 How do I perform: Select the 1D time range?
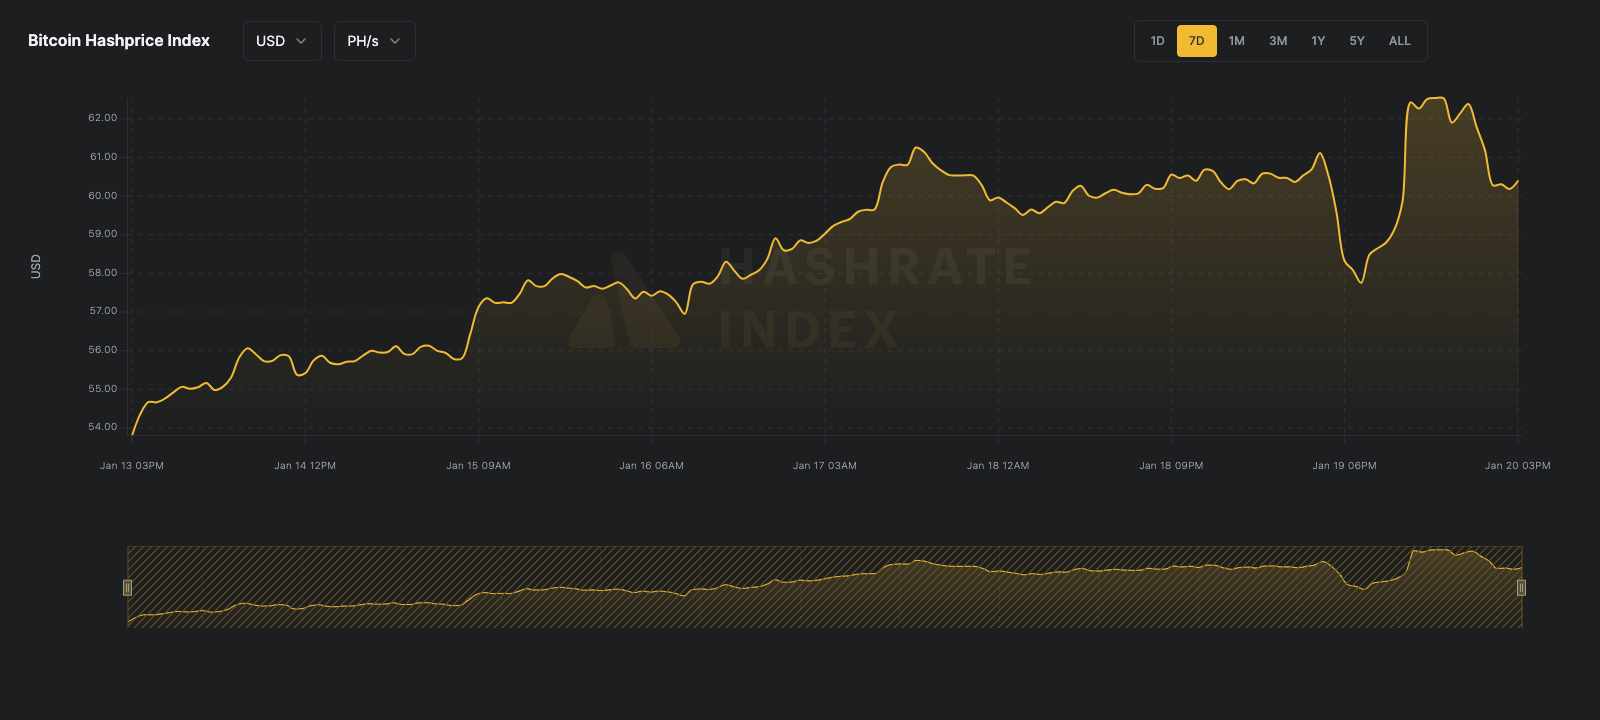[1157, 41]
